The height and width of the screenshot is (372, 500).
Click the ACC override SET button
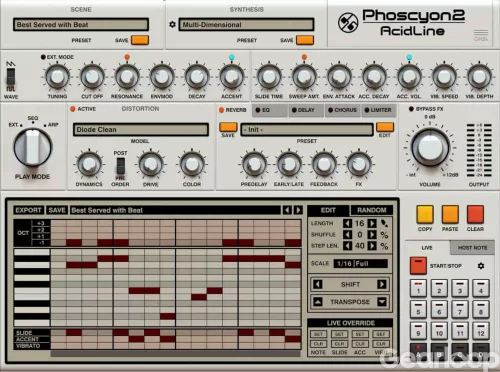pos(360,334)
